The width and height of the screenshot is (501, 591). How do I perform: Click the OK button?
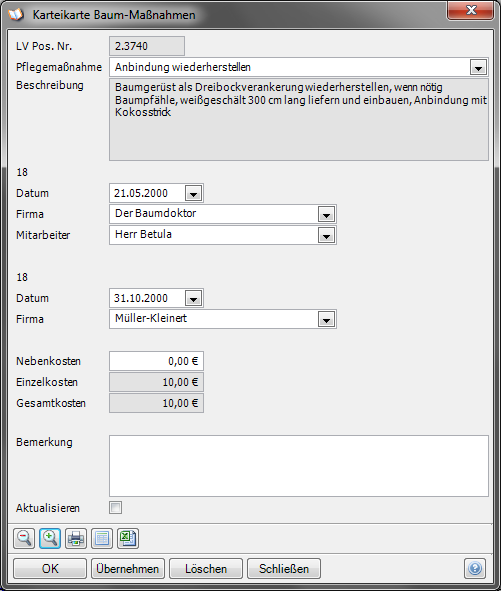click(50, 568)
